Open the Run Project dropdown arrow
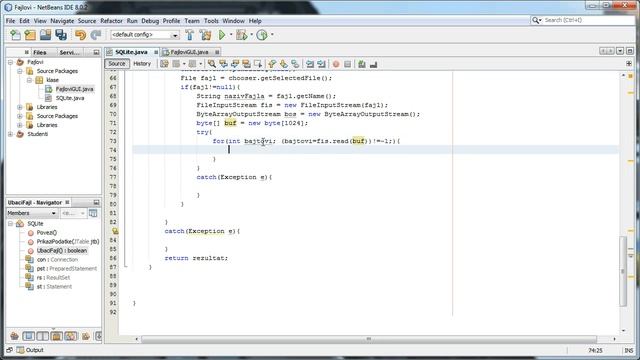 pos(231,35)
